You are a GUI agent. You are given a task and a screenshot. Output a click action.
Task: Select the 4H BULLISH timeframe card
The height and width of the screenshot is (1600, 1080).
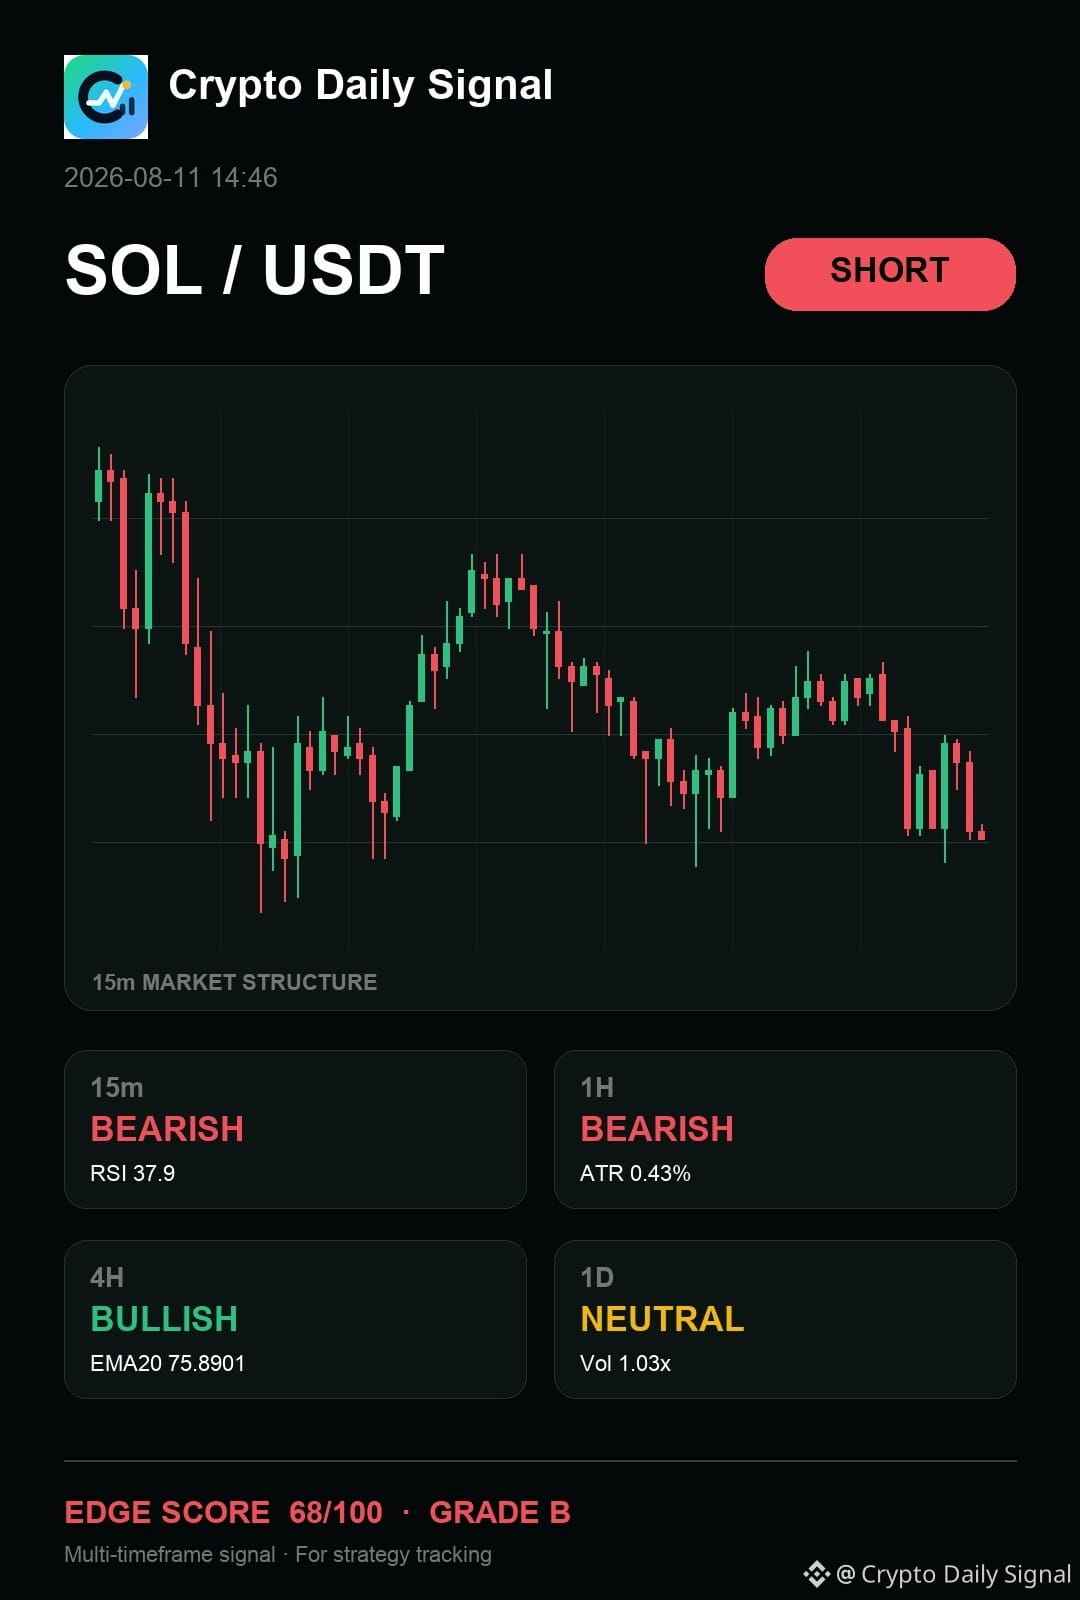[295, 1319]
